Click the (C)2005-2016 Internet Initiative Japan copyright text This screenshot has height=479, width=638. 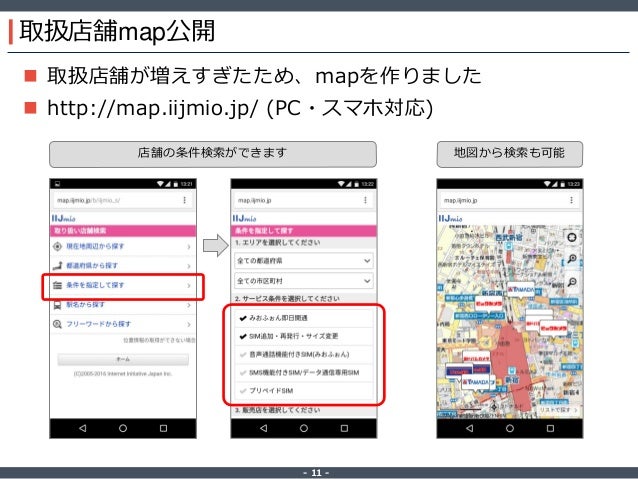tap(123, 374)
